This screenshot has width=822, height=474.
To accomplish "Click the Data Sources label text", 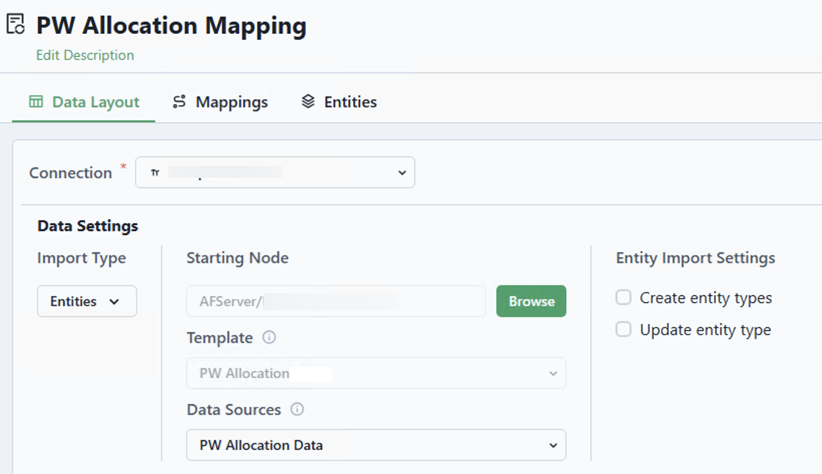I will (234, 410).
